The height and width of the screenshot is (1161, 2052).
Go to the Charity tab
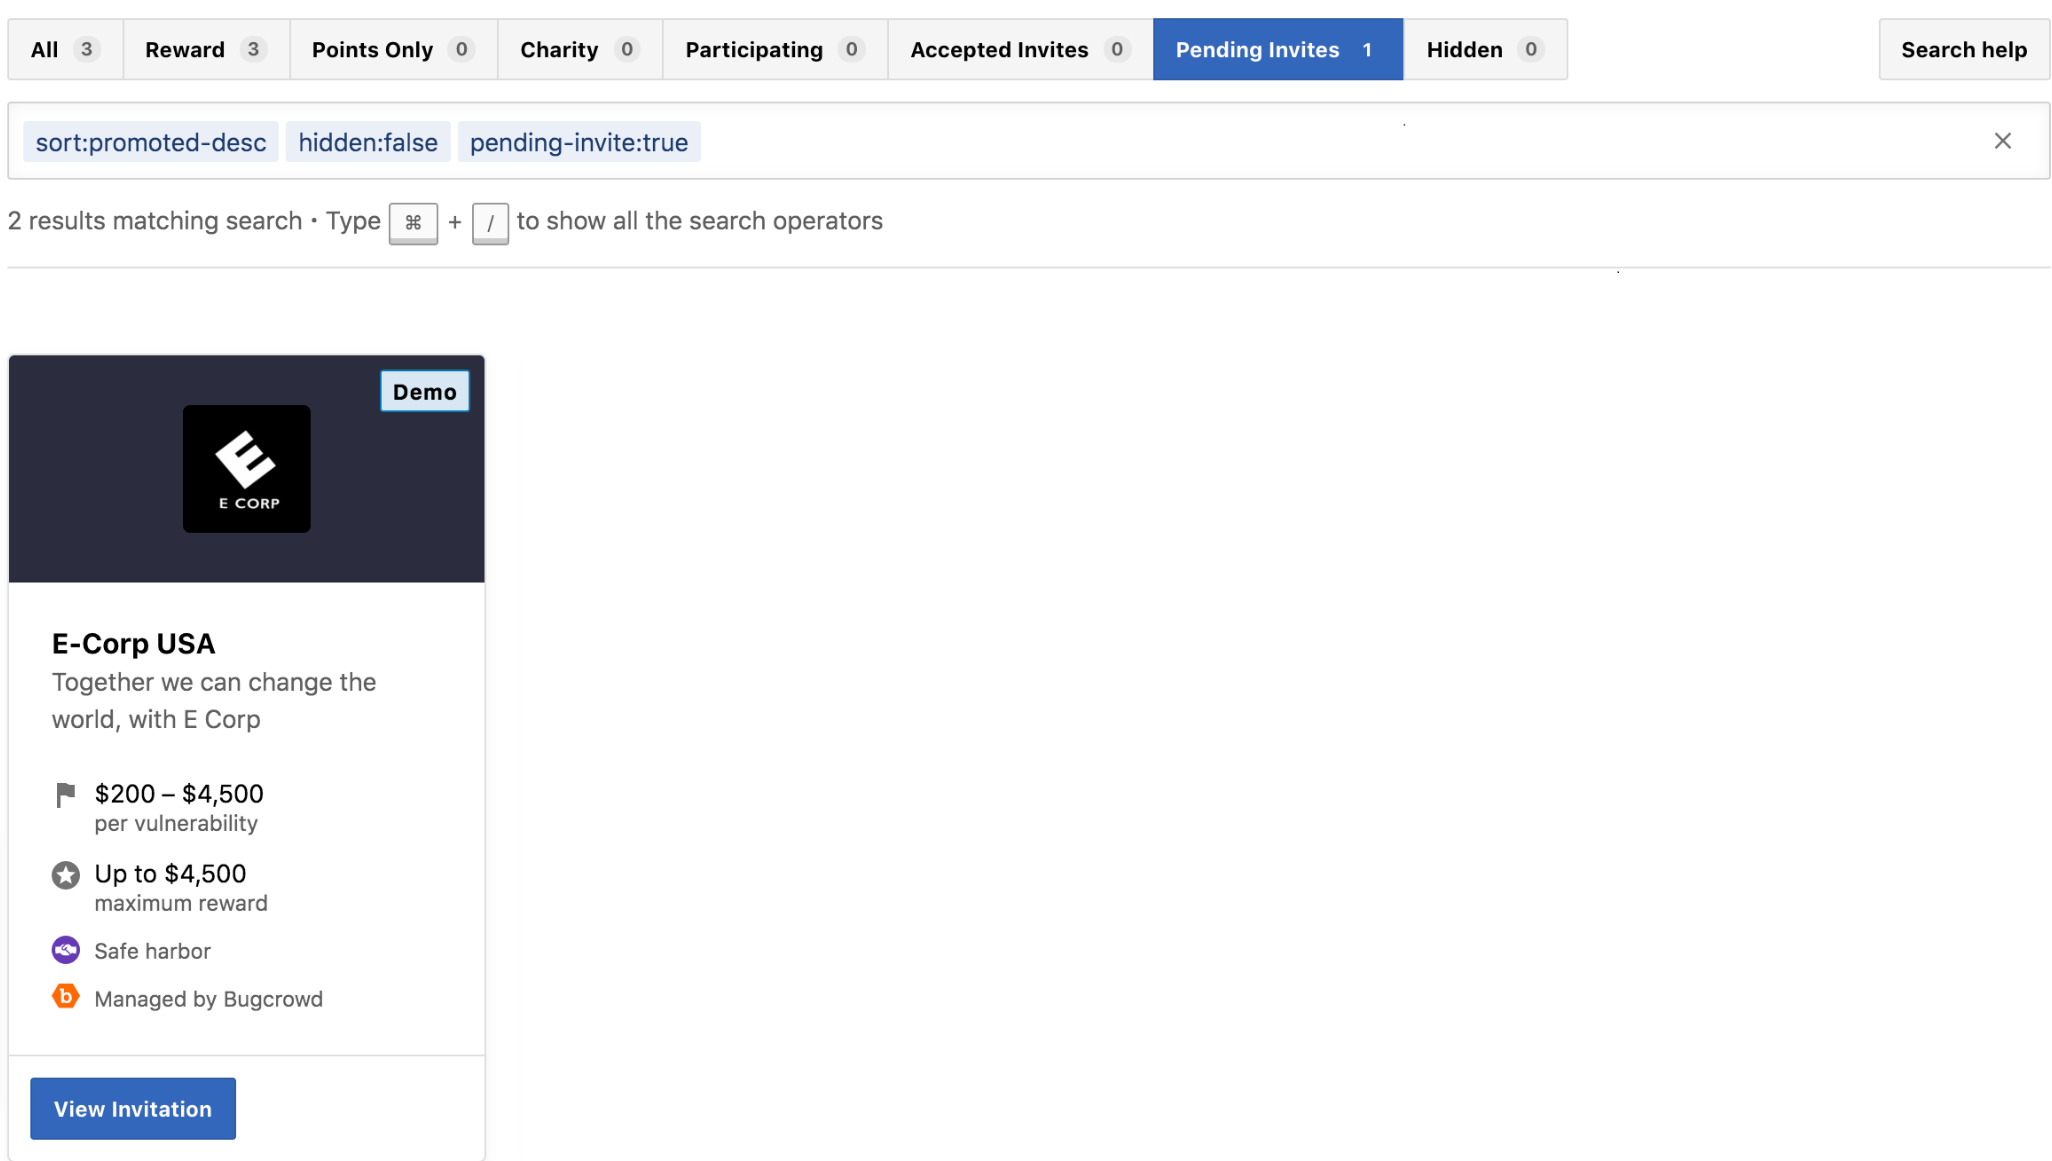pyautogui.click(x=580, y=49)
